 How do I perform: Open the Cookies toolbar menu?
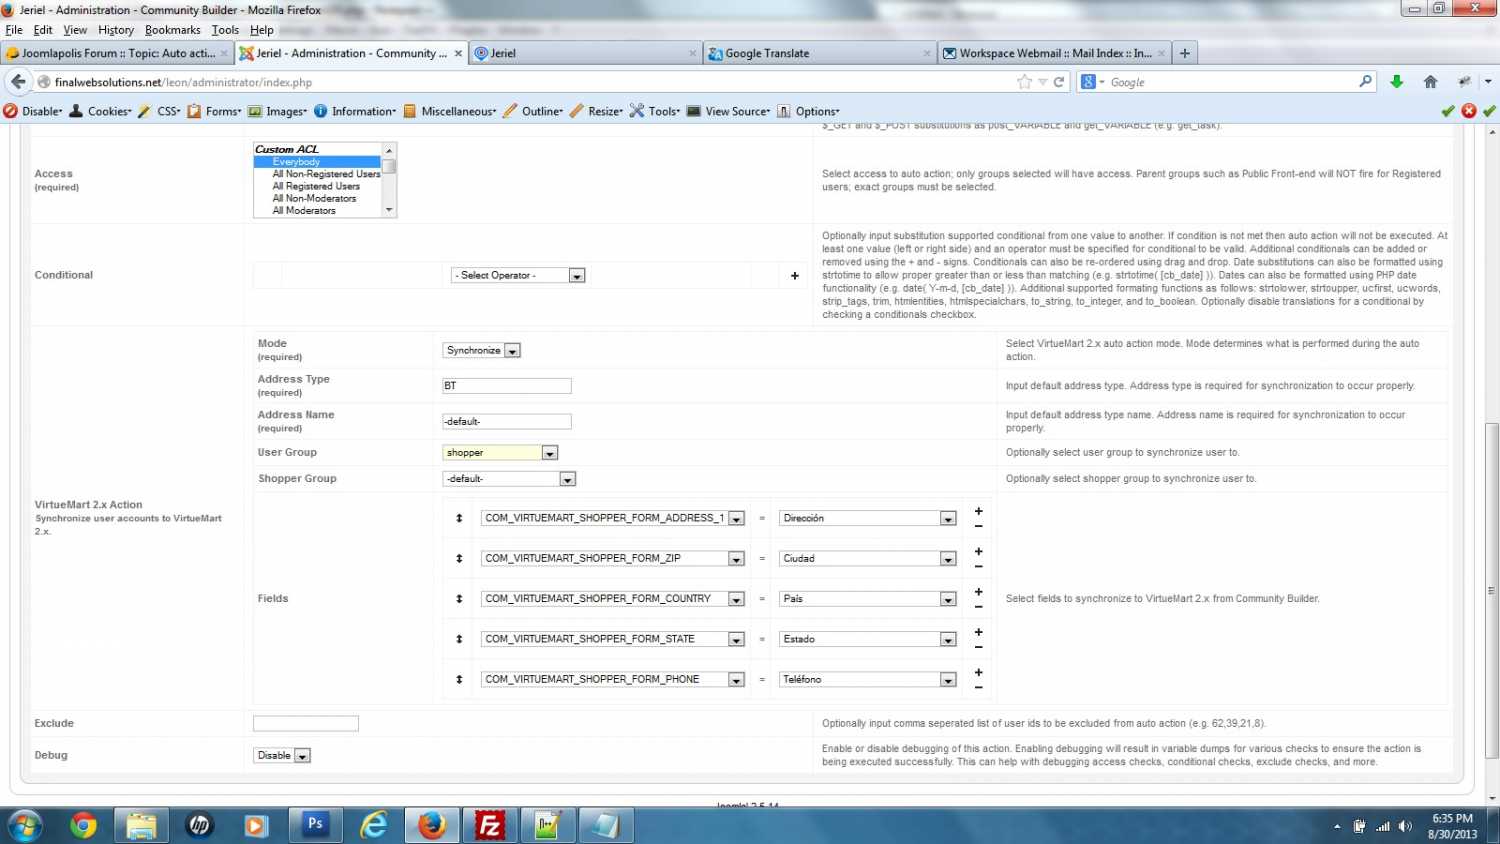[x=100, y=111]
